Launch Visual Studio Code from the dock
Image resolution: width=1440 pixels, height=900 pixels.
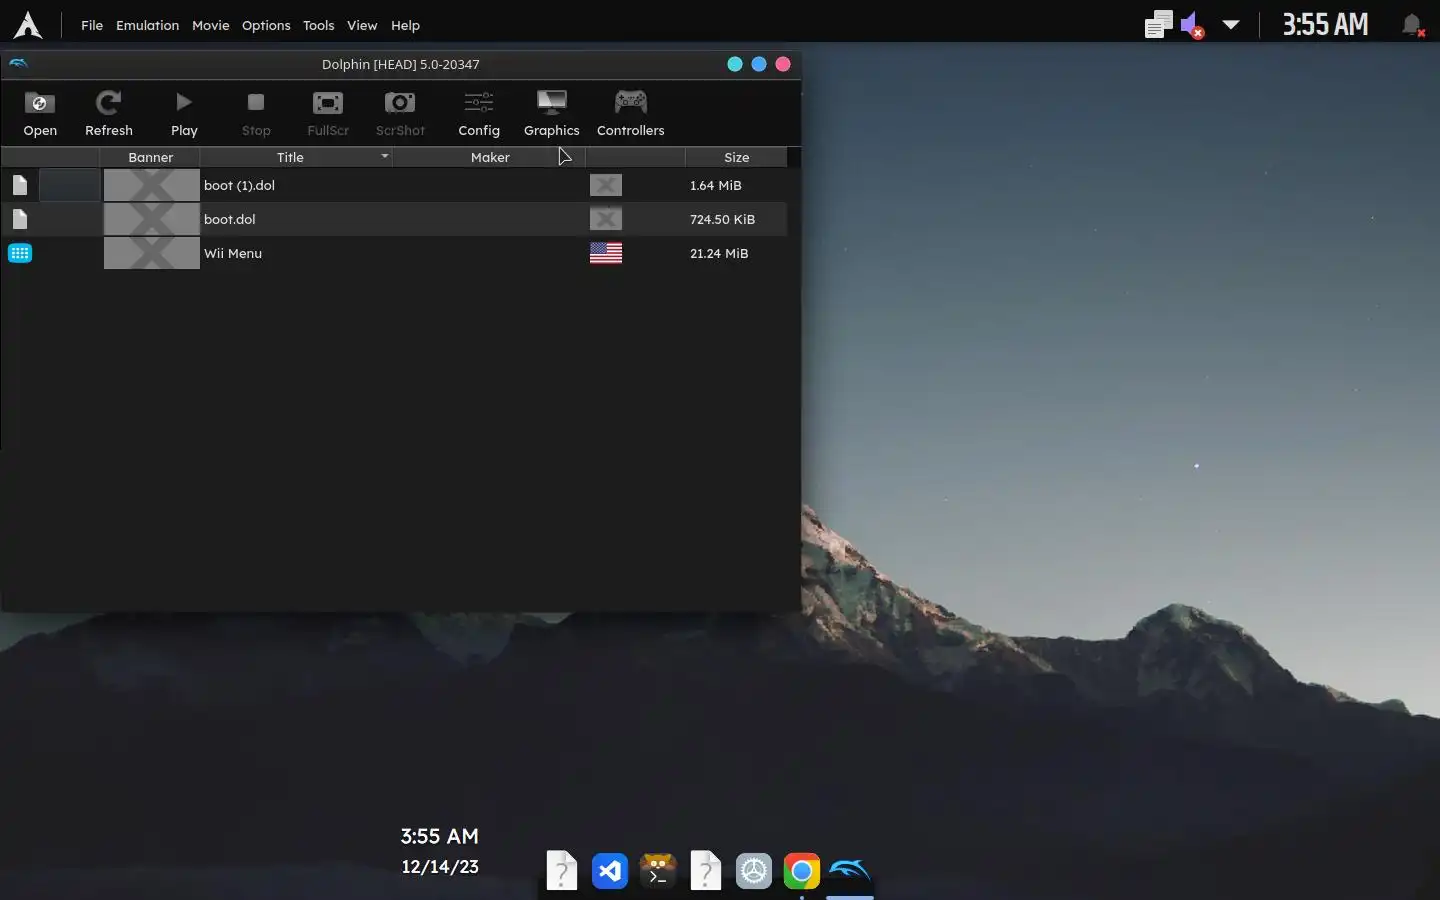(x=610, y=871)
